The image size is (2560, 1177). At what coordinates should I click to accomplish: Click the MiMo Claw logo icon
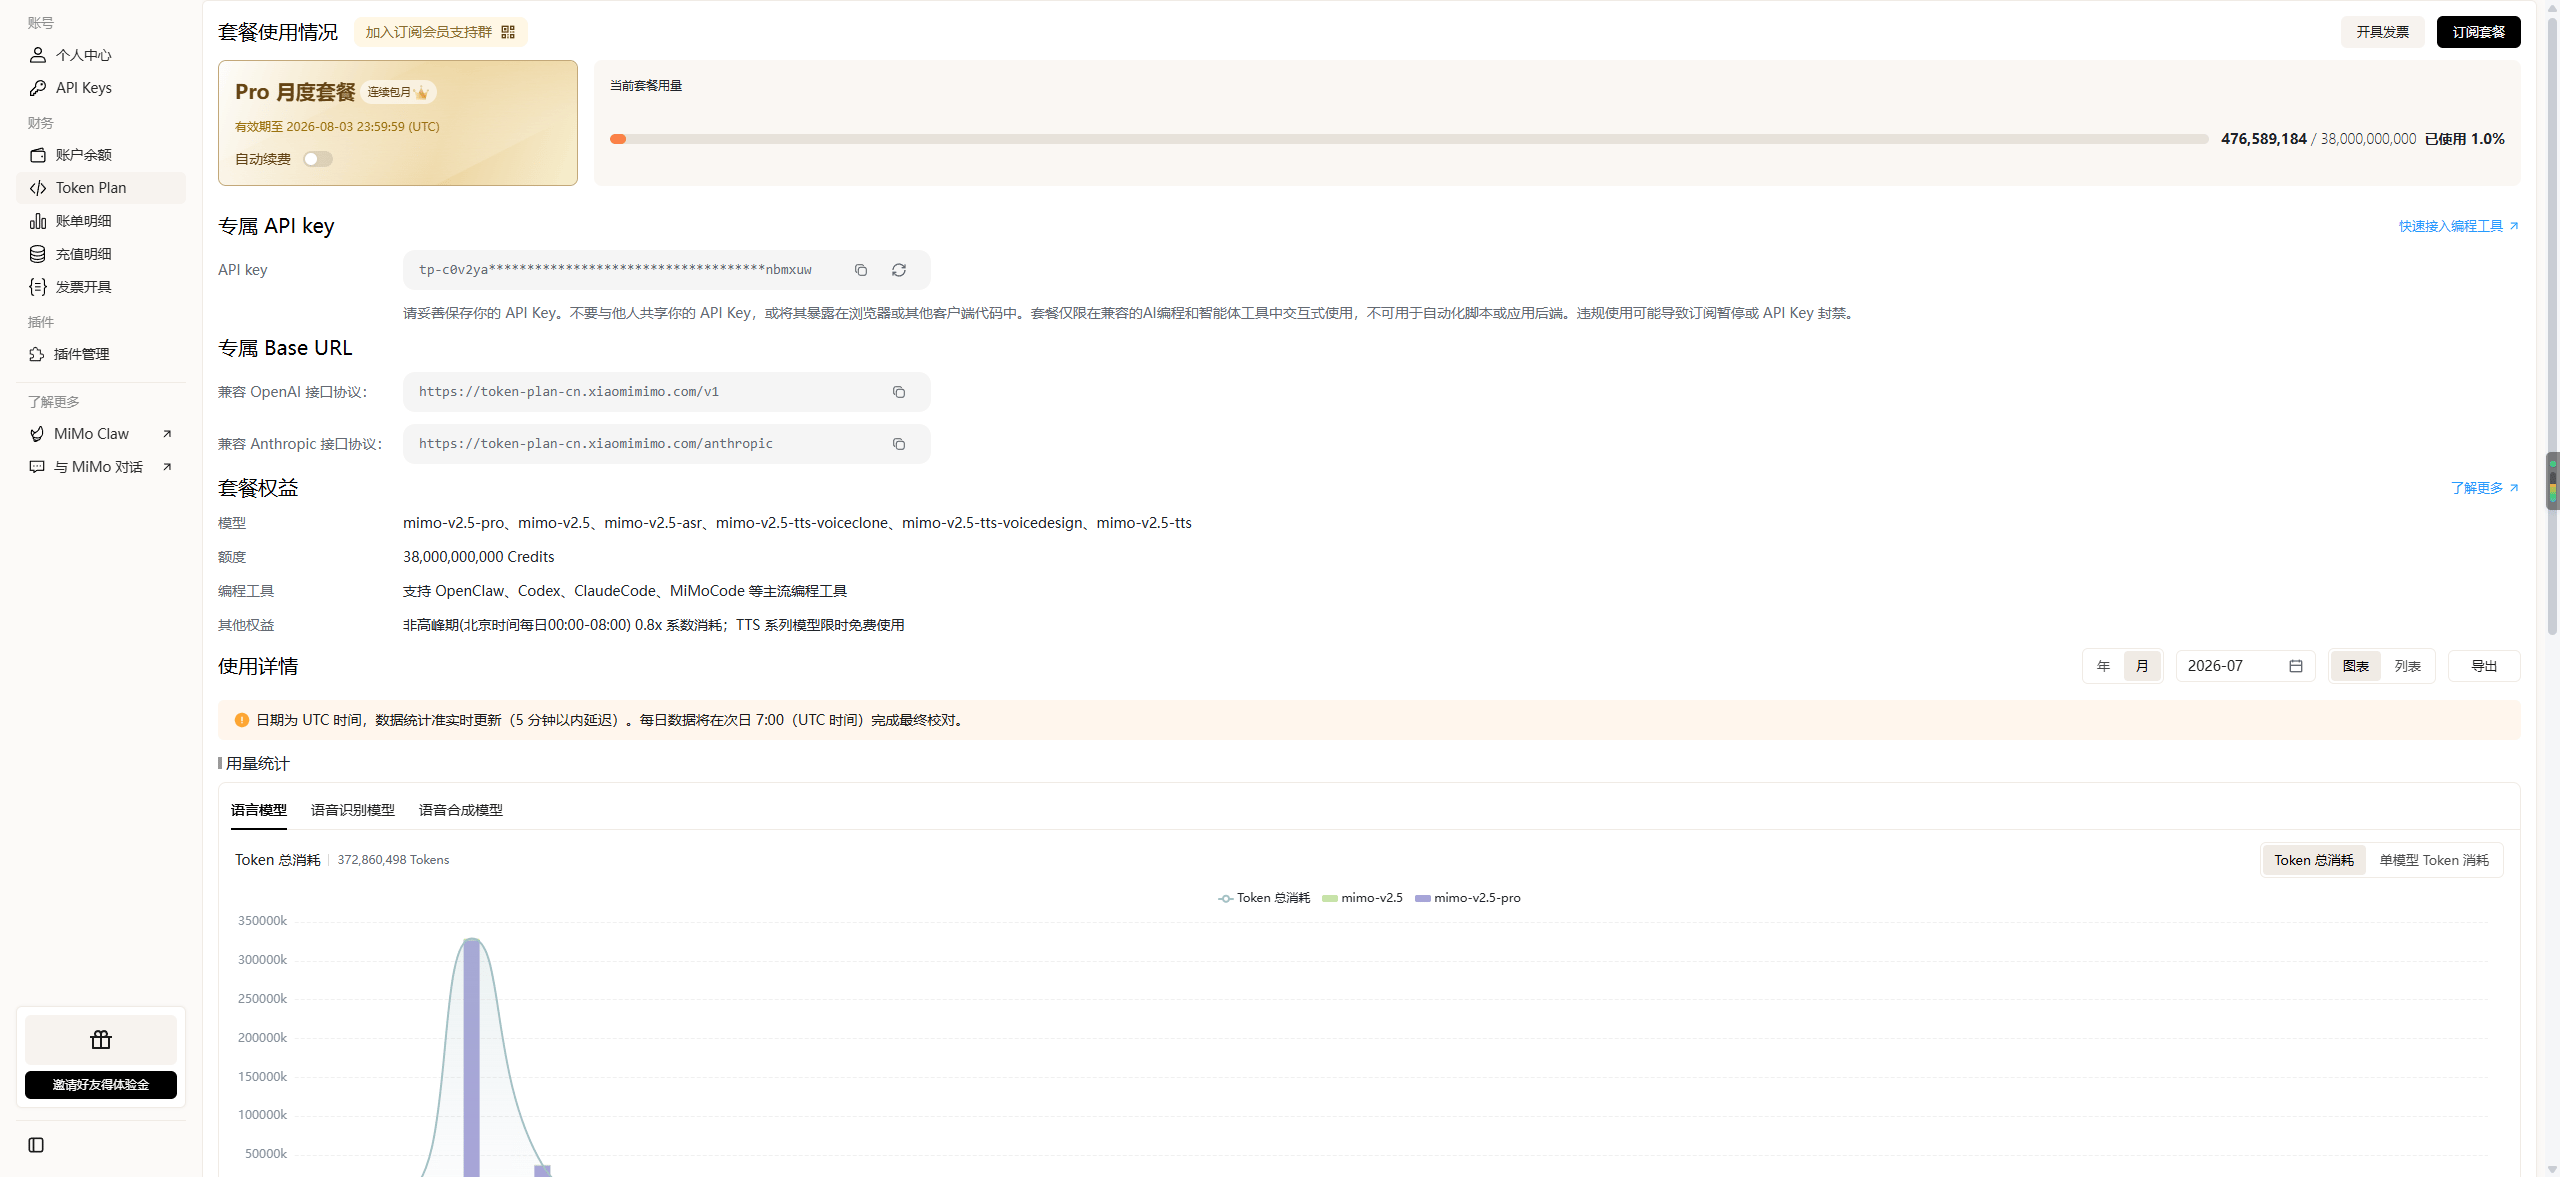37,434
